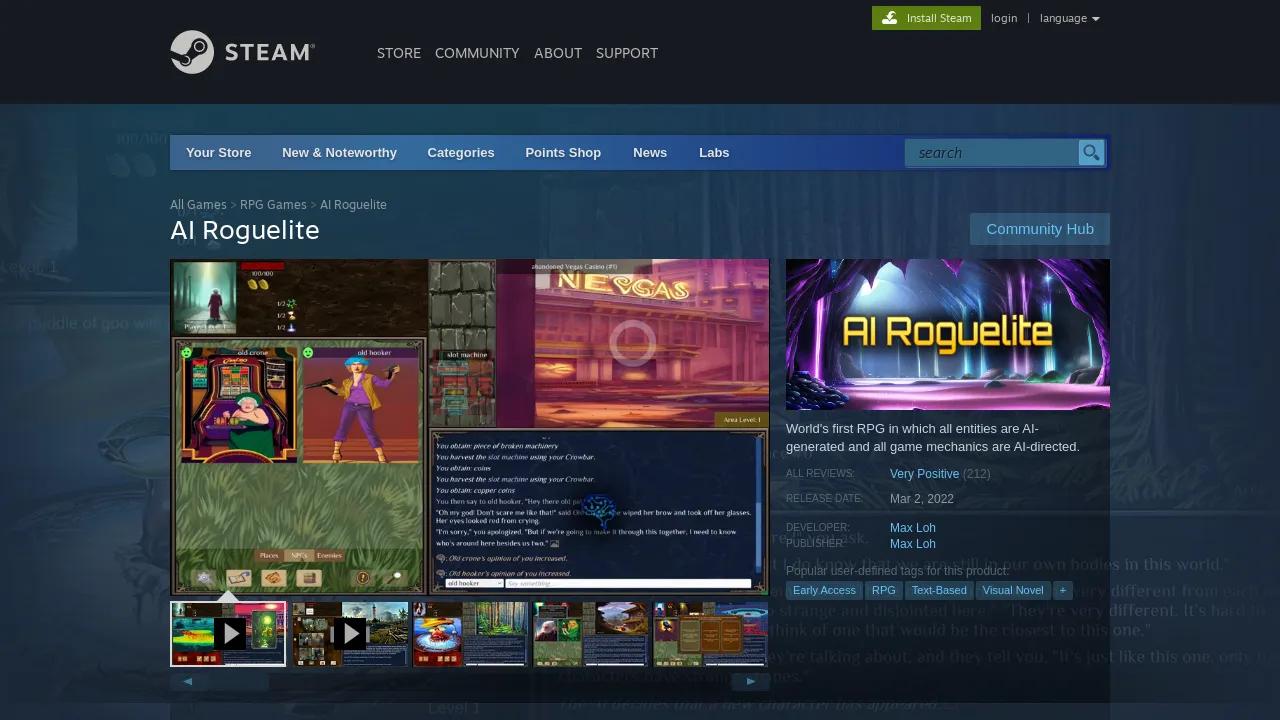Viewport: 1280px width, 720px height.
Task: Click the release date Mar 2, 2022
Action: click(x=922, y=499)
